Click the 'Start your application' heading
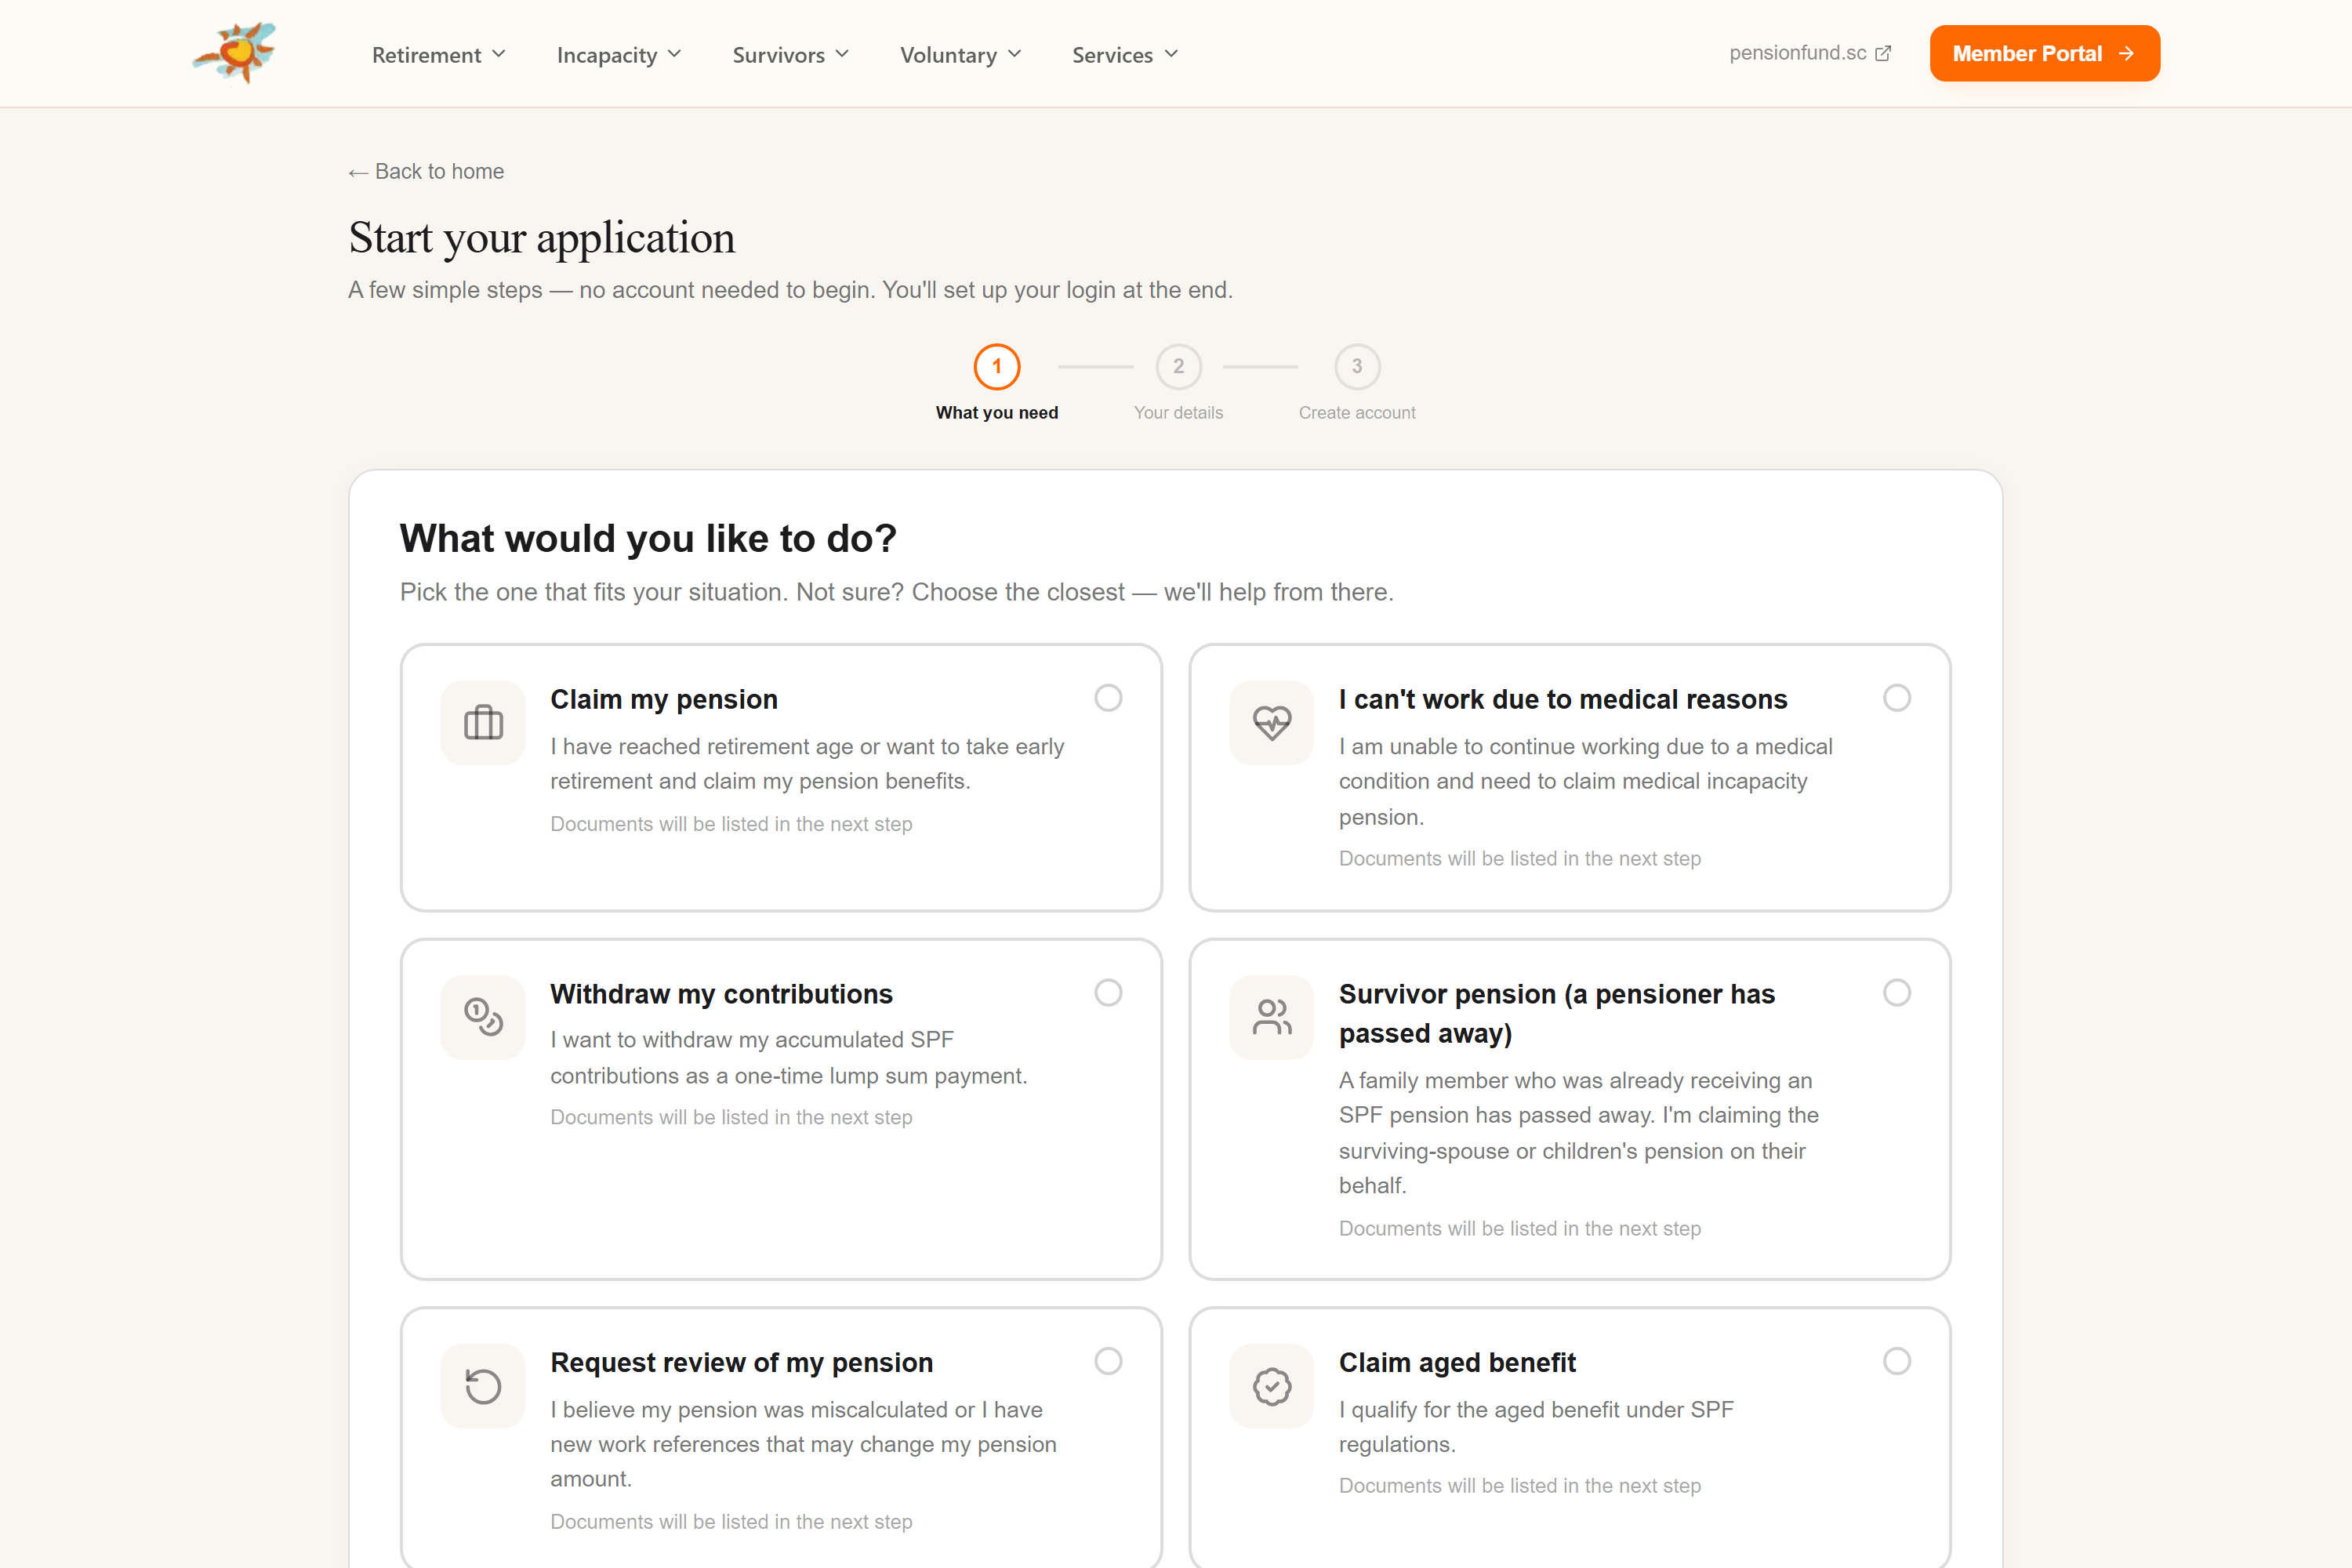2352x1568 pixels. click(541, 238)
